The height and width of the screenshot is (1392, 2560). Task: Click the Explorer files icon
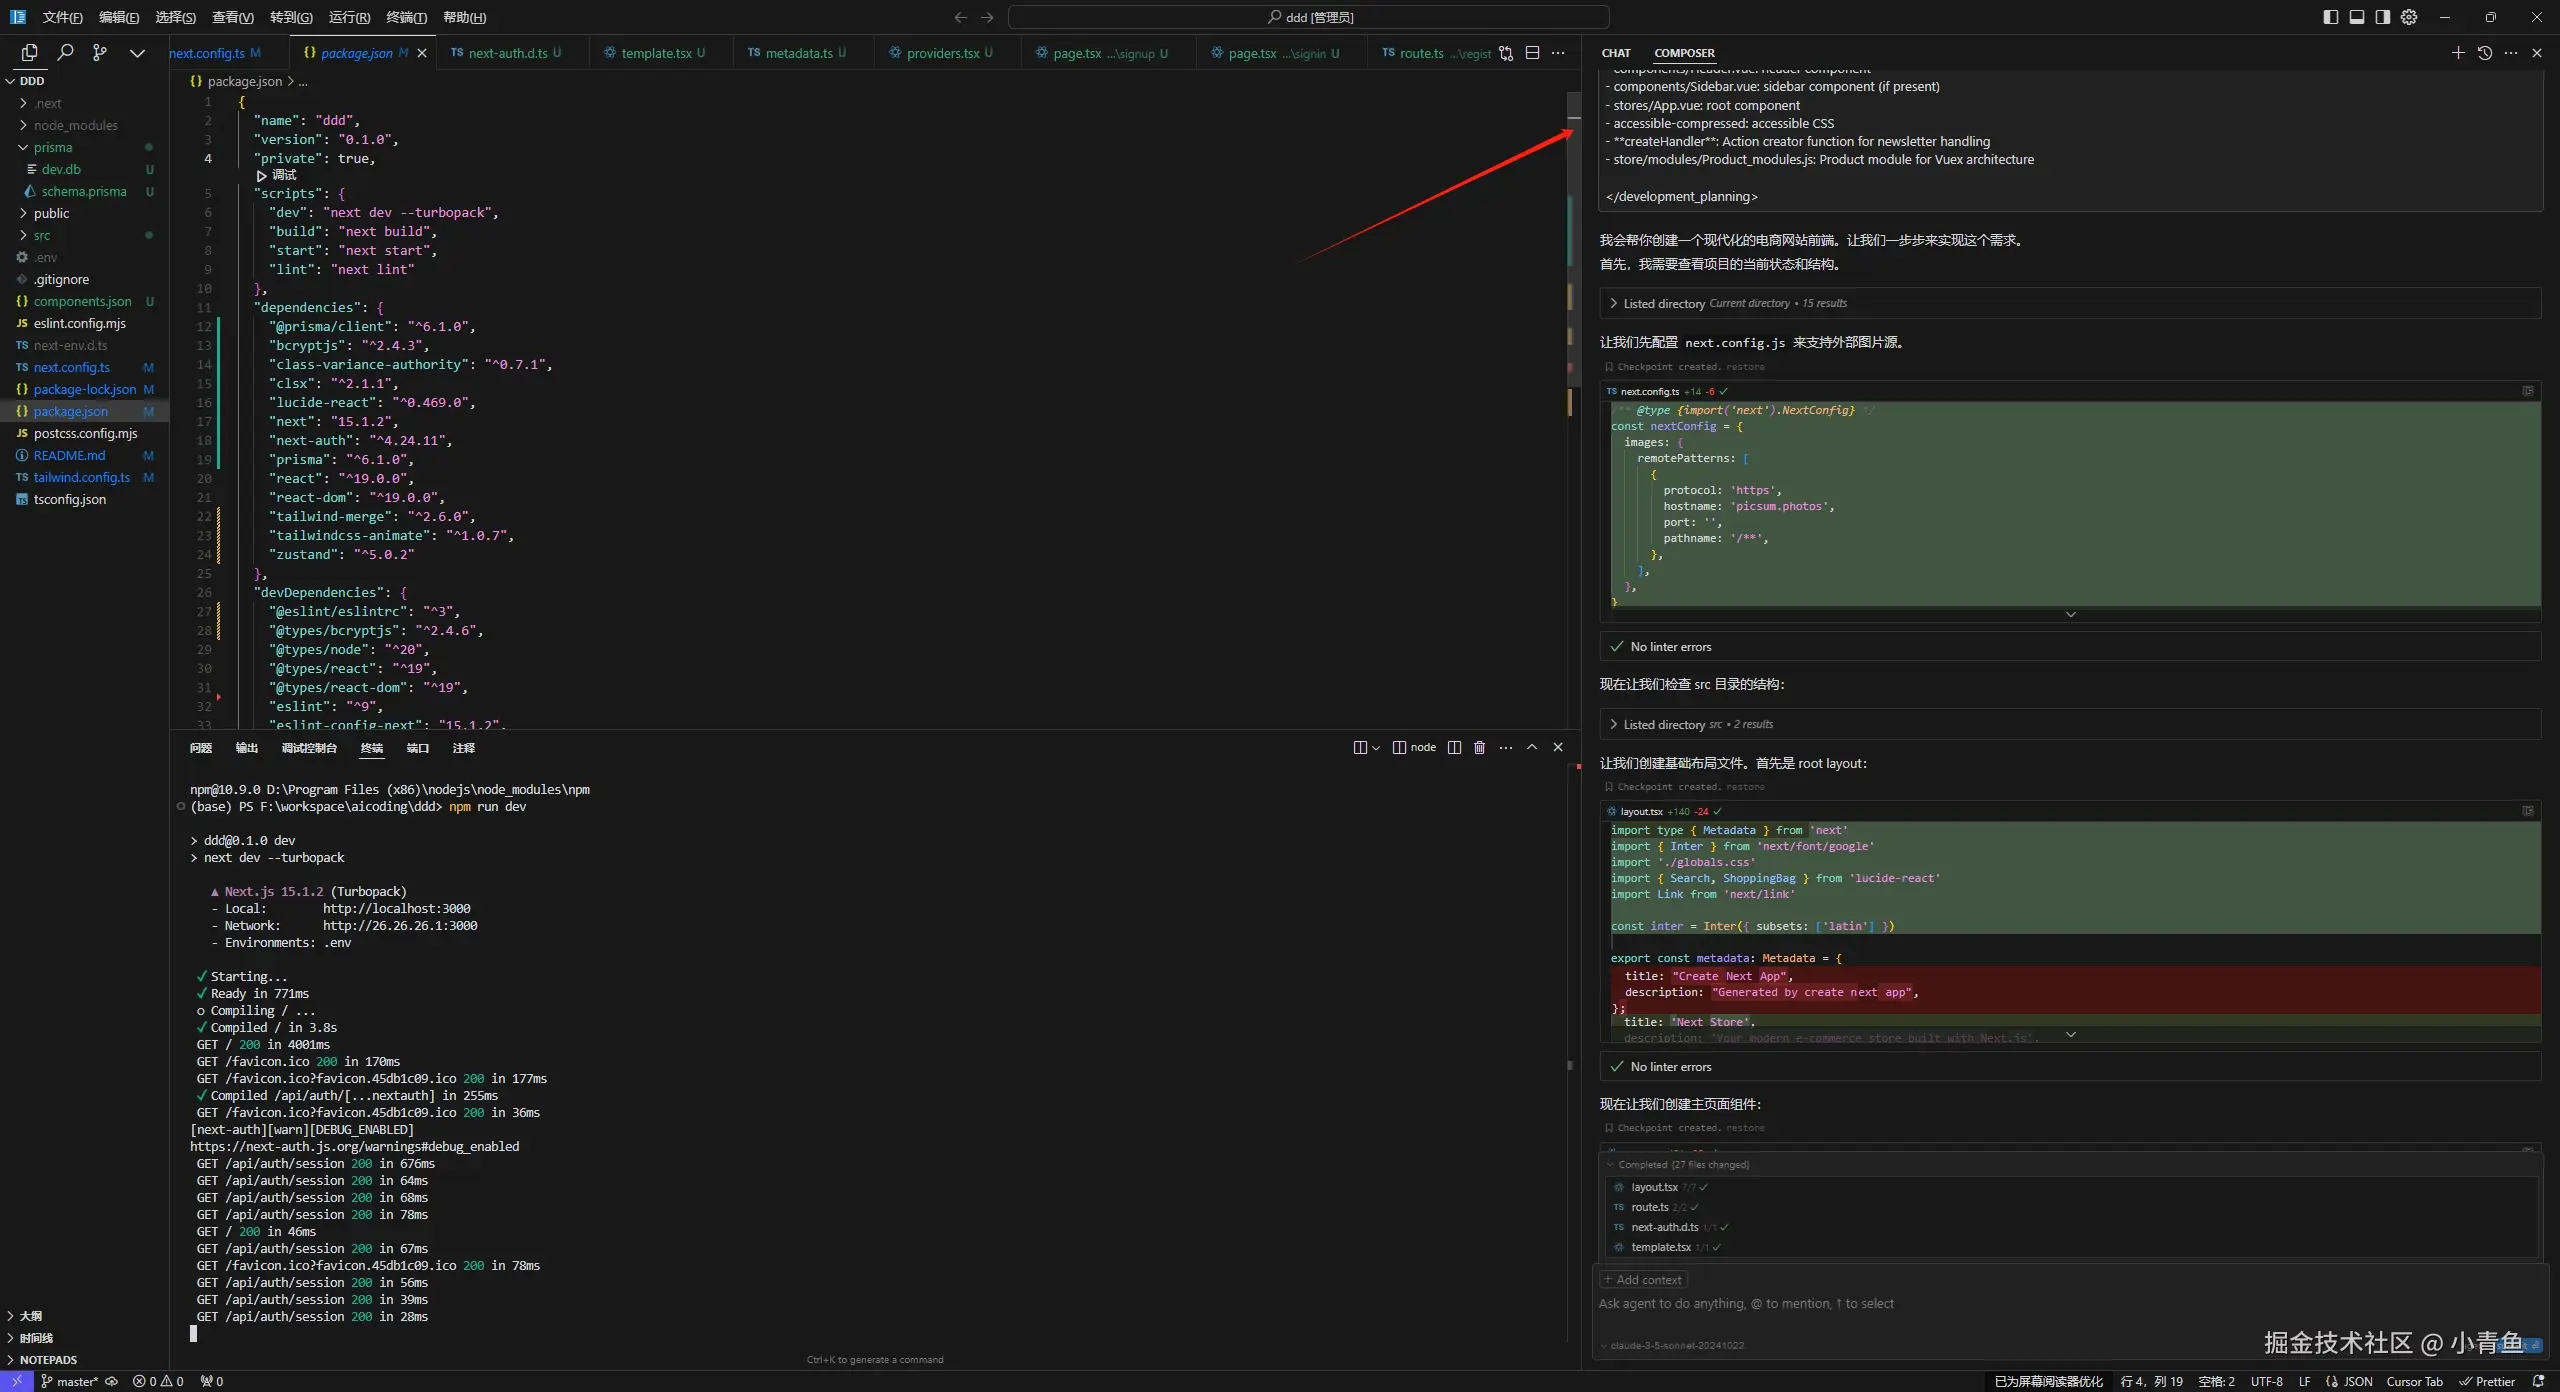(x=29, y=53)
